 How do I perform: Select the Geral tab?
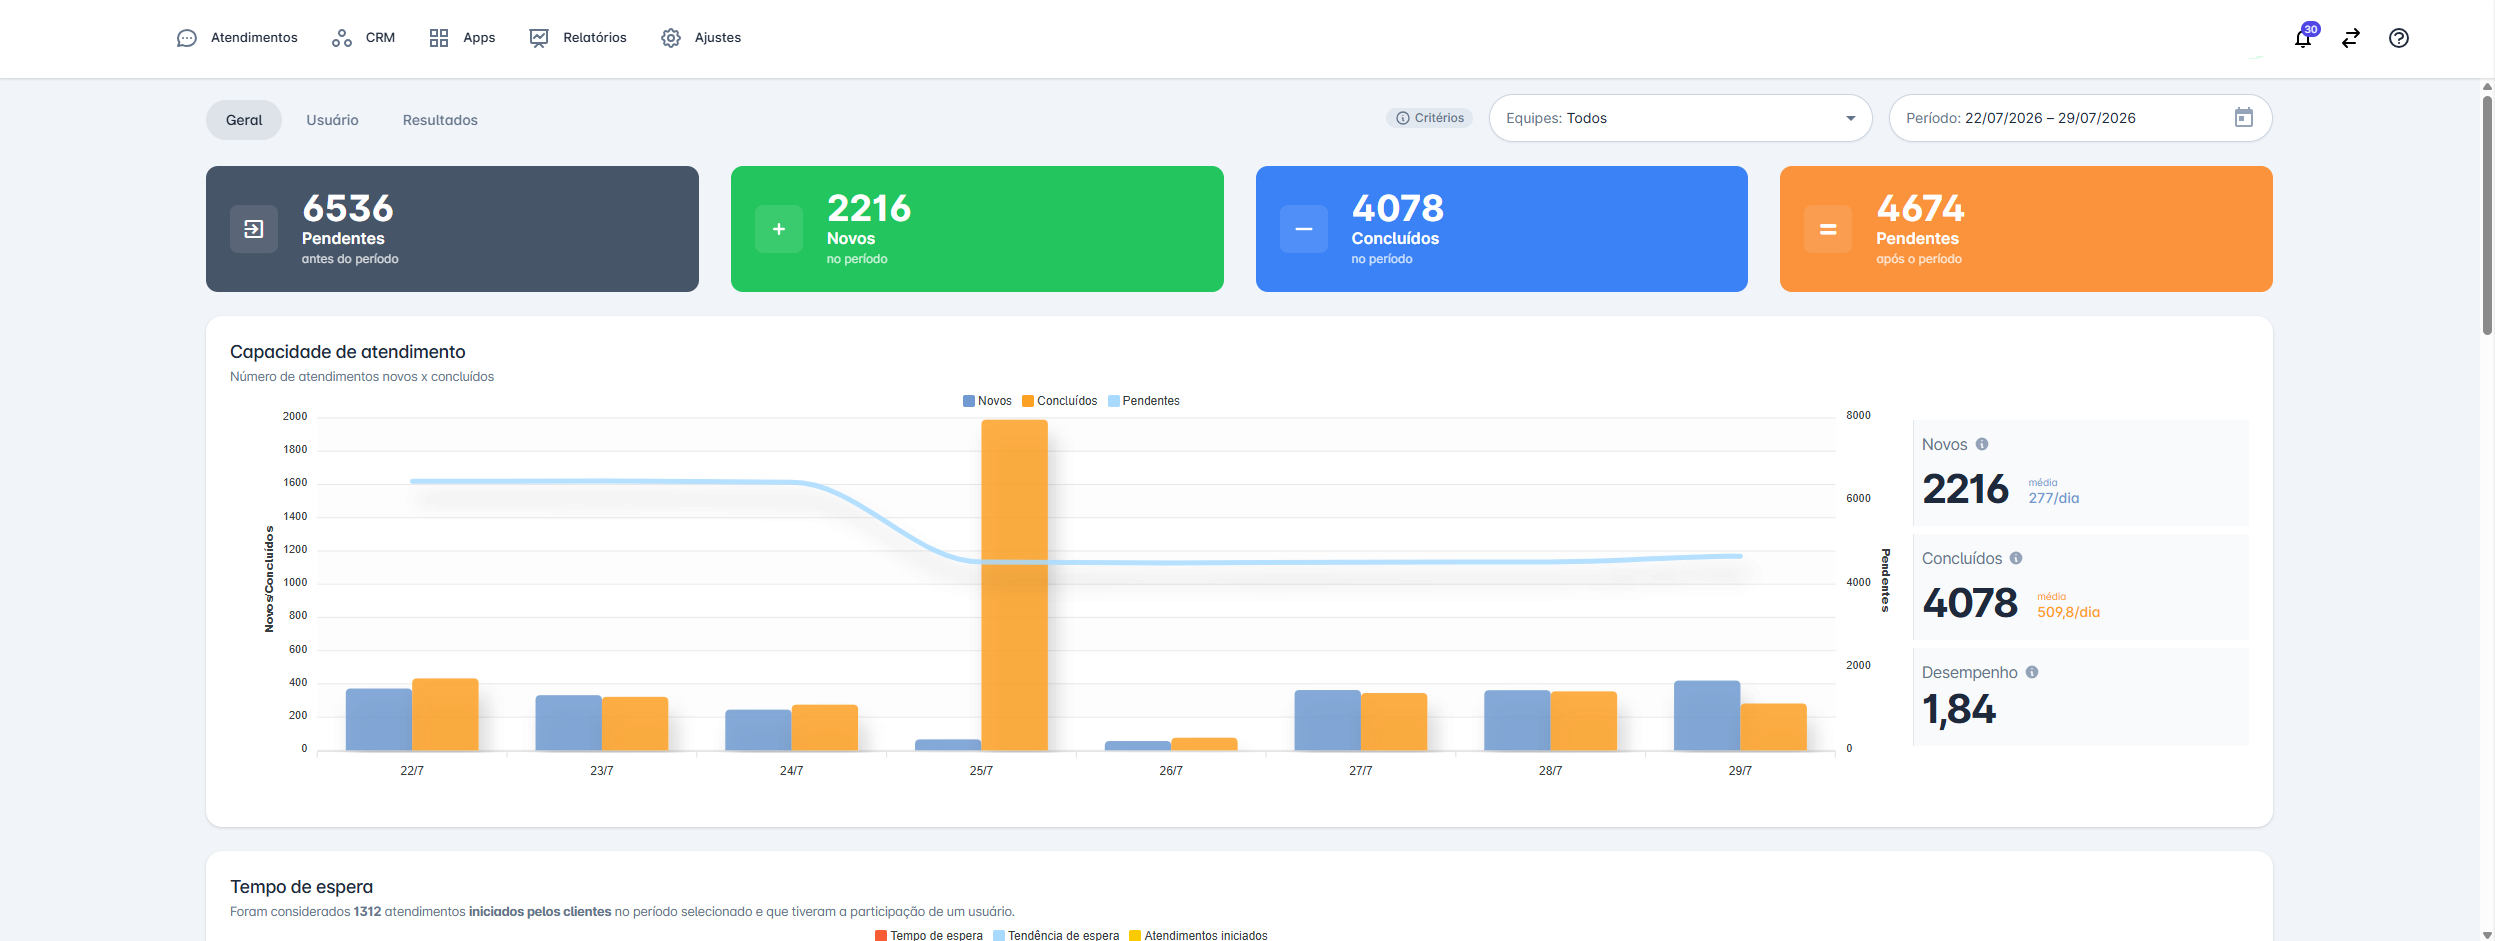point(244,120)
